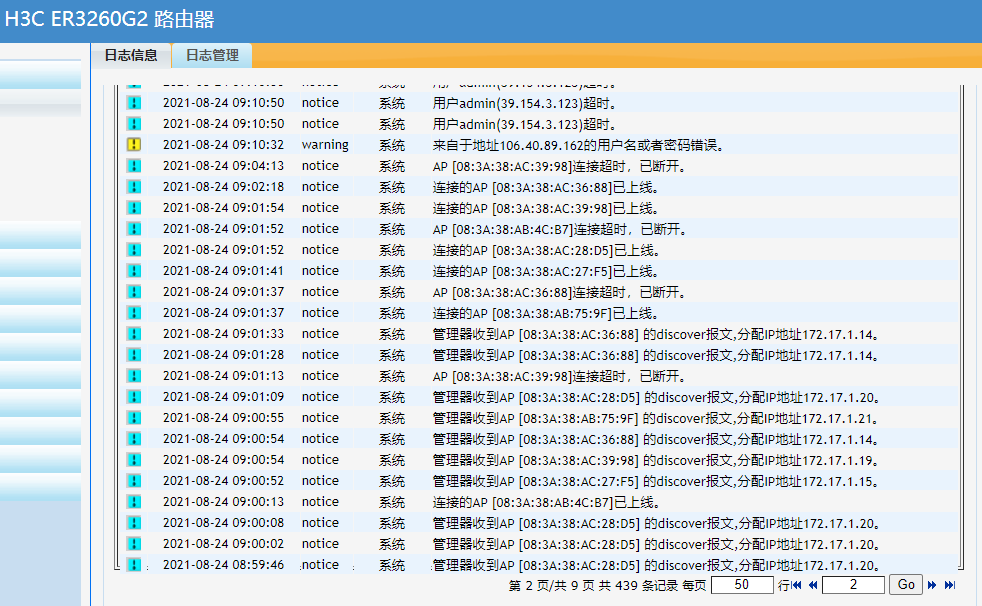Click notice icon of 09:01:37 AP 36:88 timeout row
Image resolution: width=982 pixels, height=606 pixels.
point(134,292)
